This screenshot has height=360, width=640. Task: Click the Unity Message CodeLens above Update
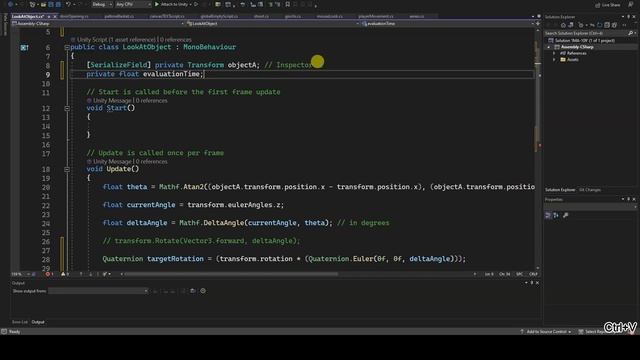point(112,162)
